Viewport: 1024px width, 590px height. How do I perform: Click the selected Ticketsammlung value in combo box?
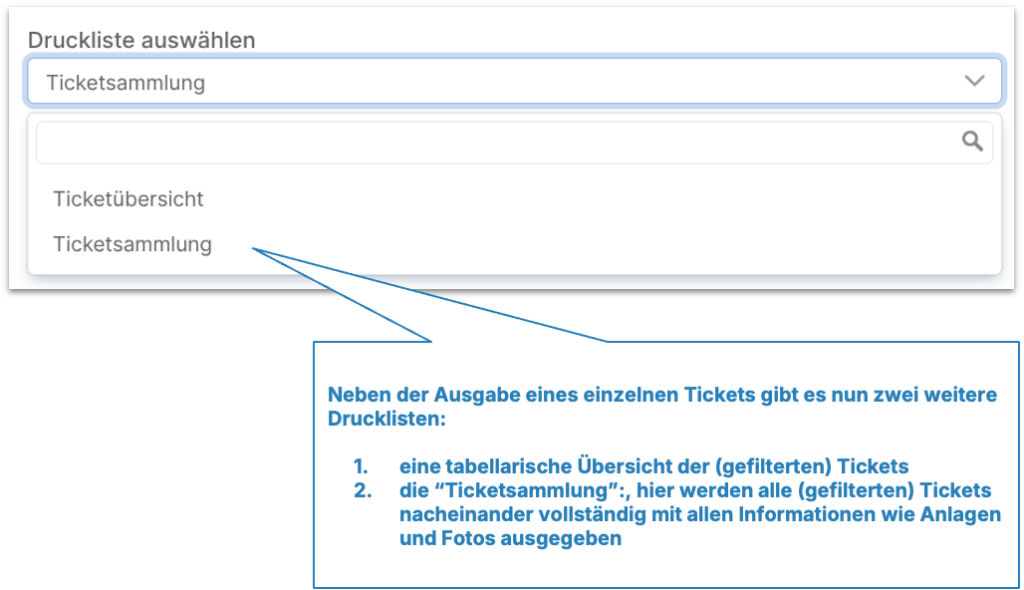click(x=125, y=83)
